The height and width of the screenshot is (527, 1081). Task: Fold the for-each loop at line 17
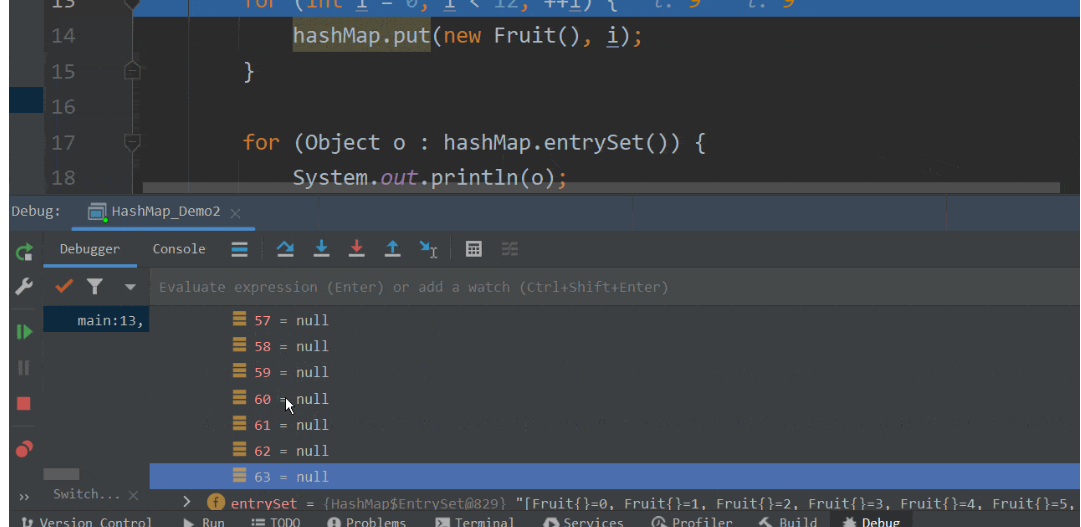[132, 142]
